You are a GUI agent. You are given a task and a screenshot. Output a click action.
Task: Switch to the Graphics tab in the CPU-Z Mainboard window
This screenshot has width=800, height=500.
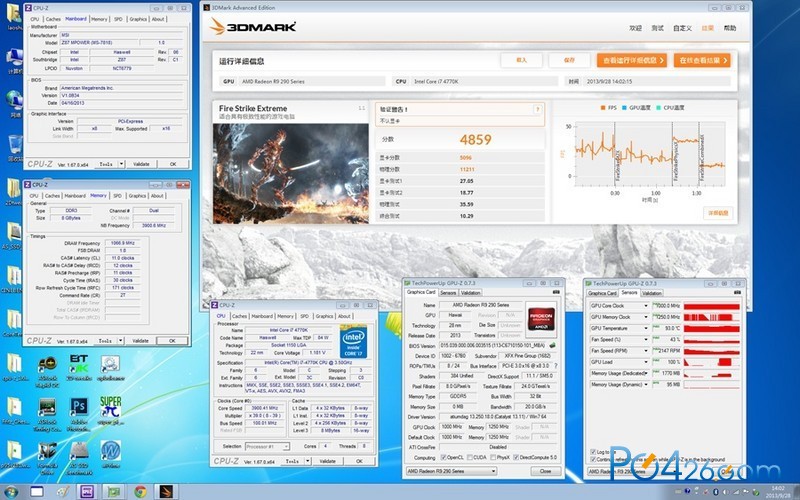(138, 19)
